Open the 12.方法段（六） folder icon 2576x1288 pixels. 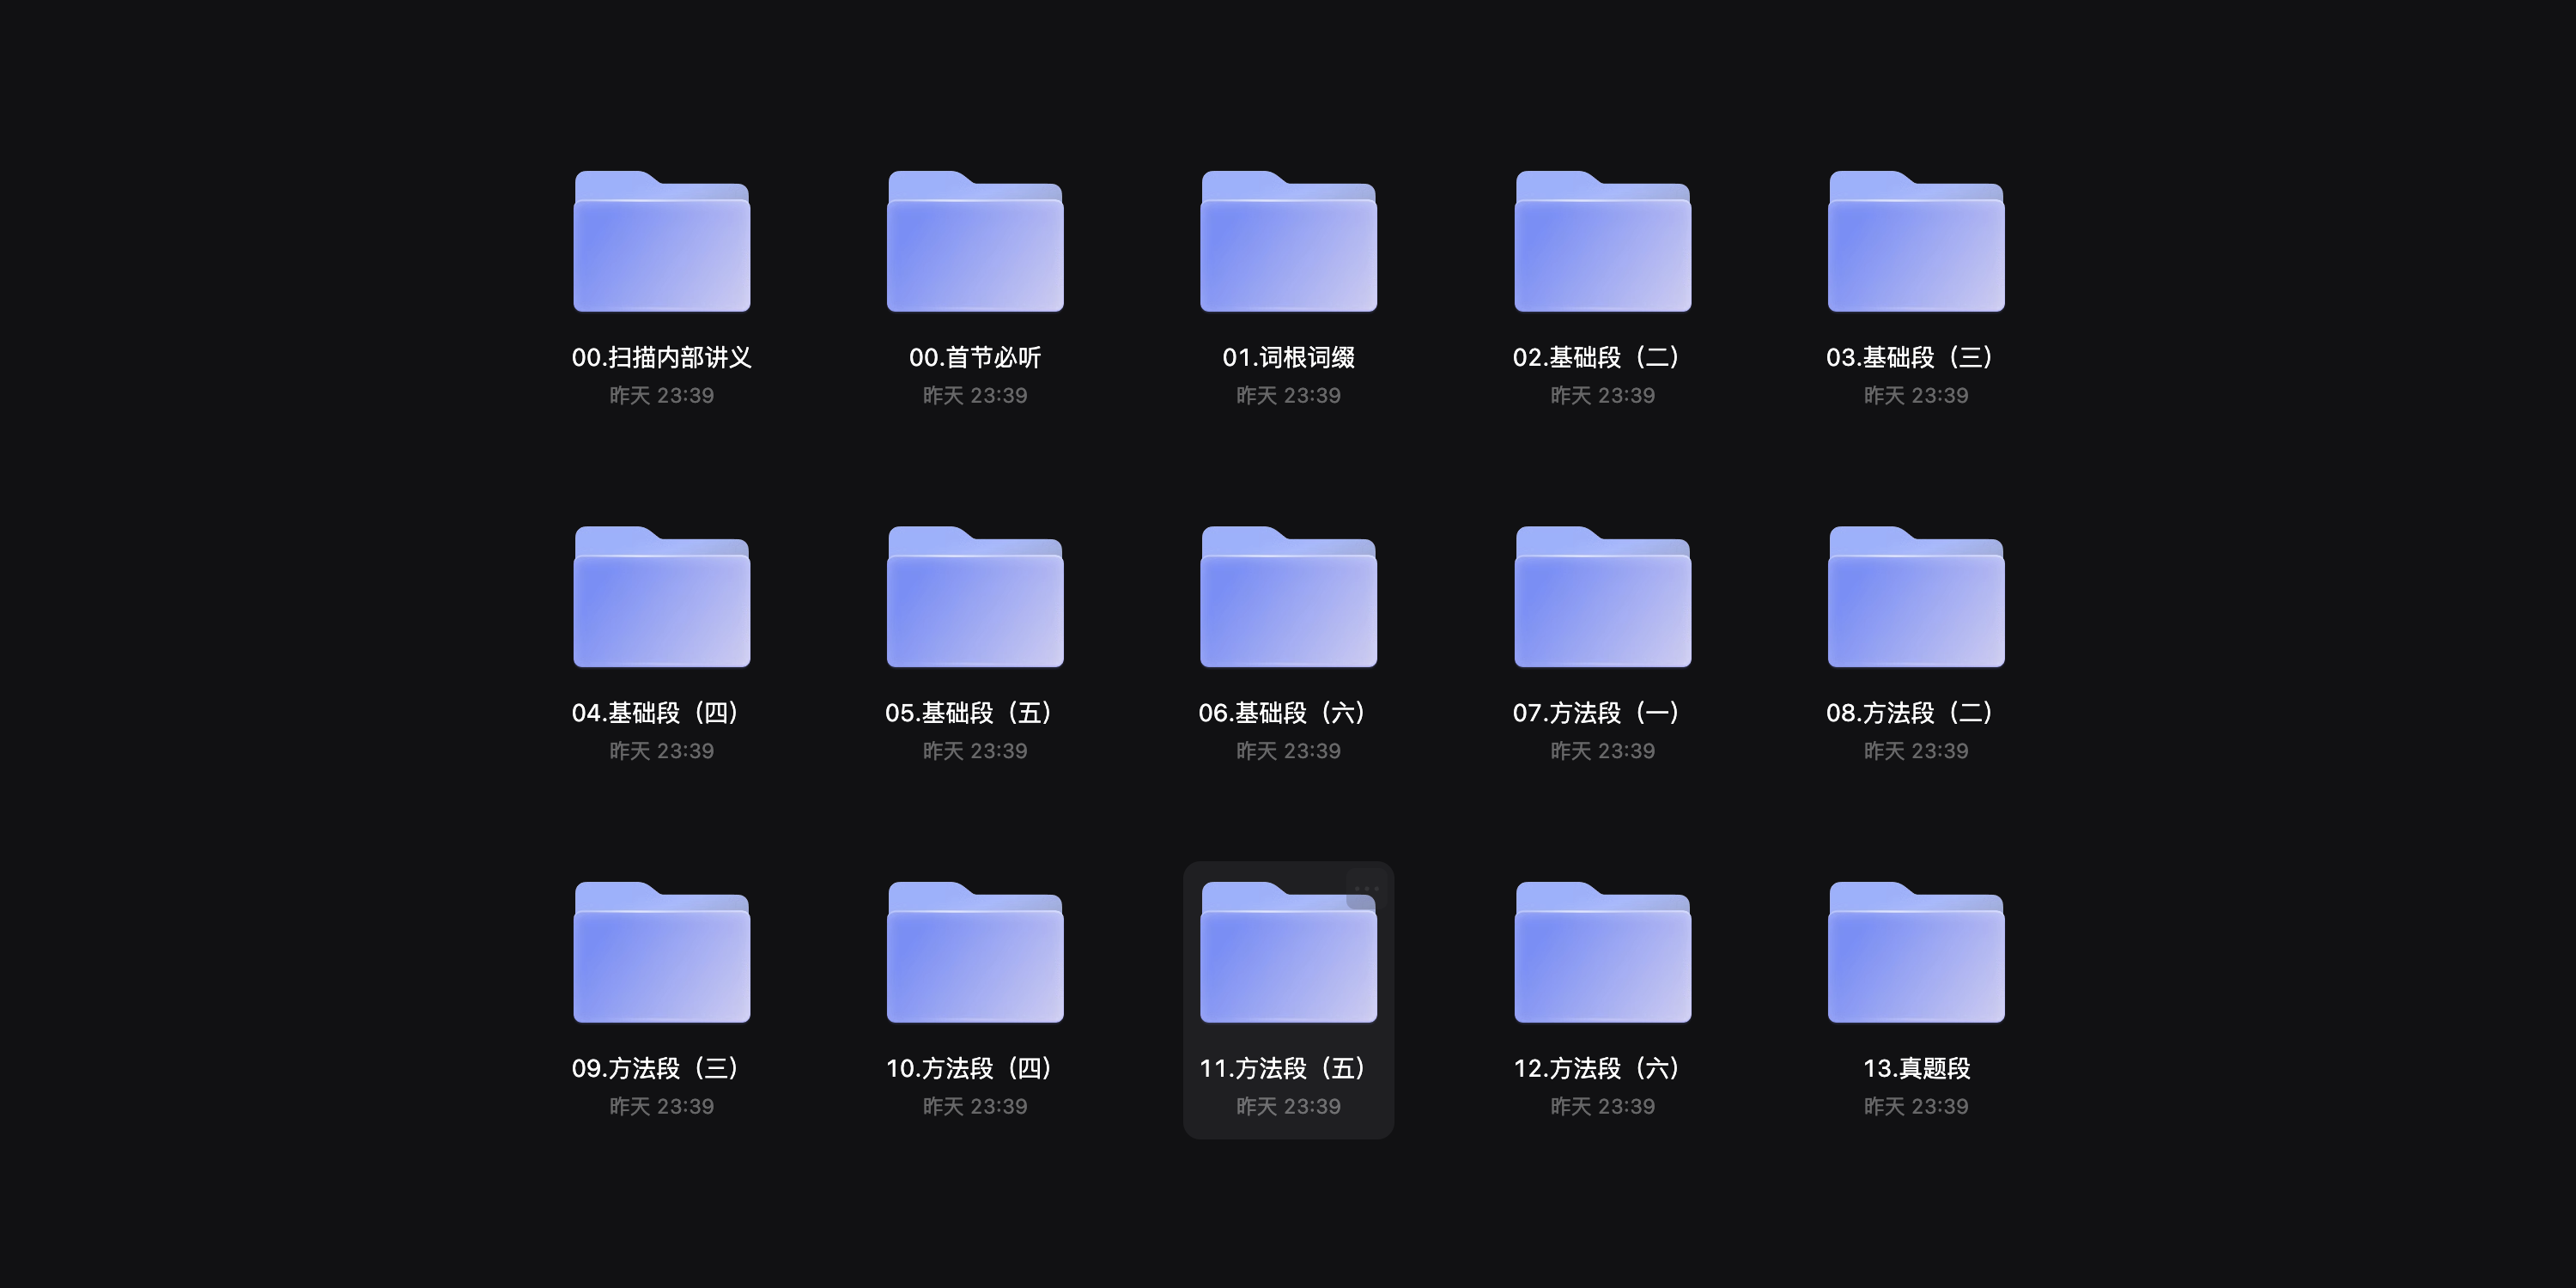pos(1603,952)
